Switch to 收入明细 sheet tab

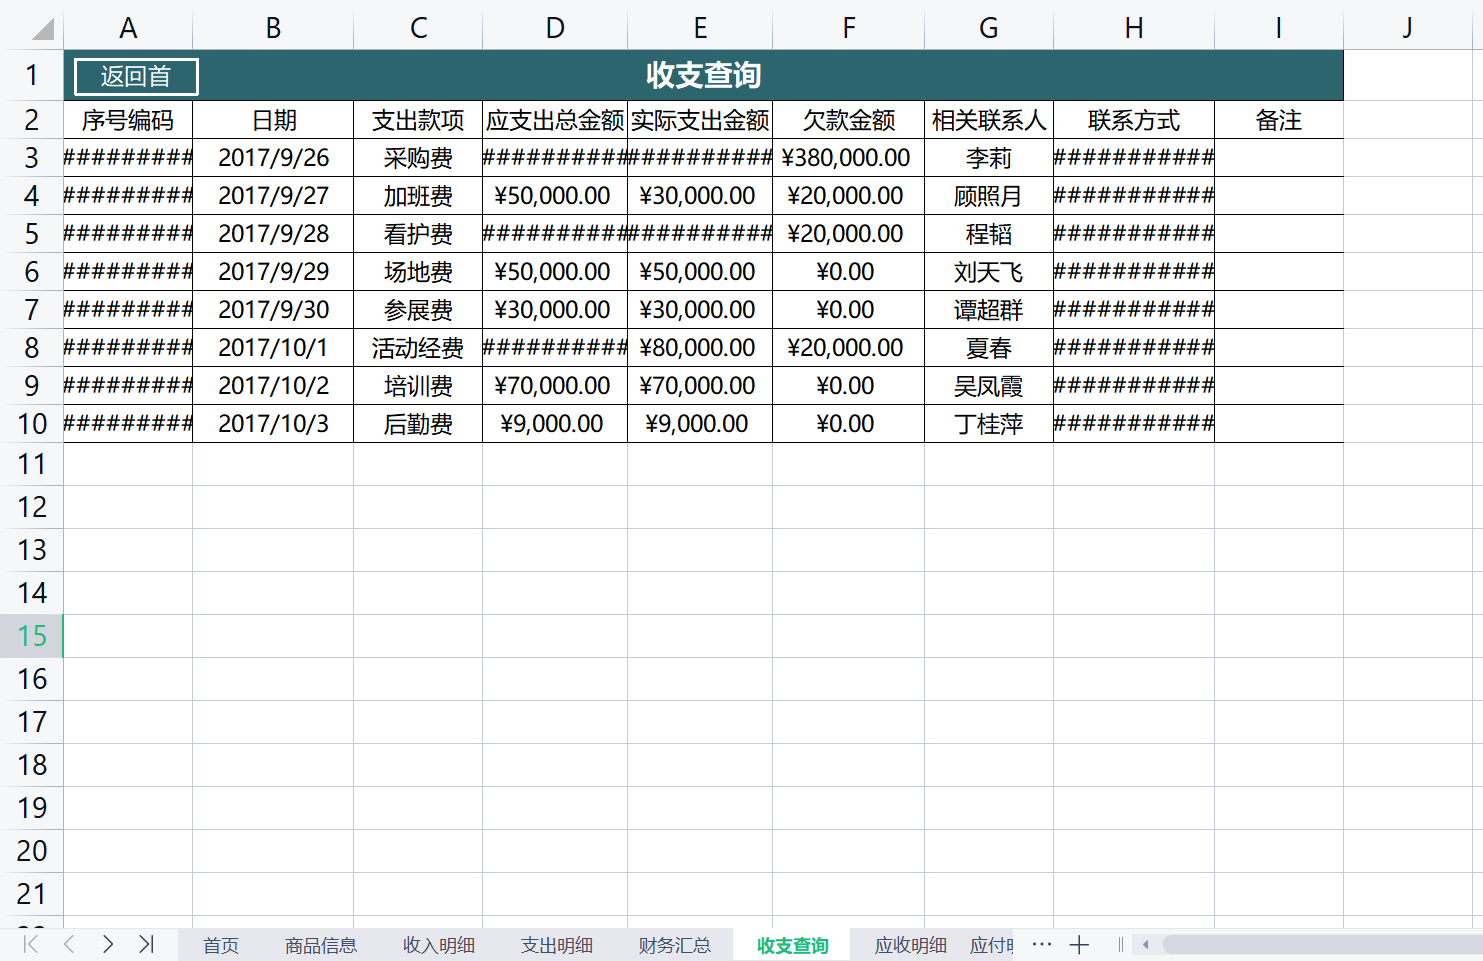pyautogui.click(x=438, y=945)
